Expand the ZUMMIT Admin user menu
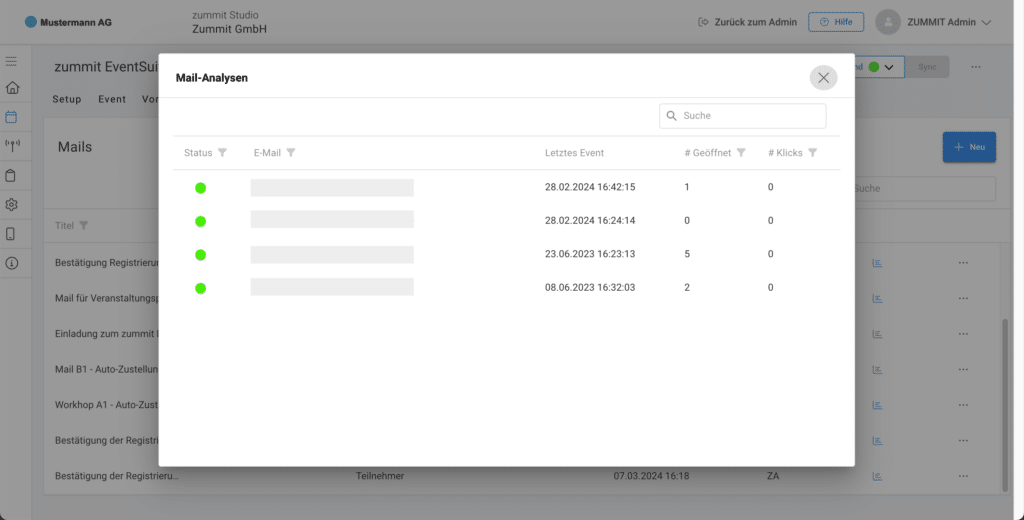 tap(986, 22)
